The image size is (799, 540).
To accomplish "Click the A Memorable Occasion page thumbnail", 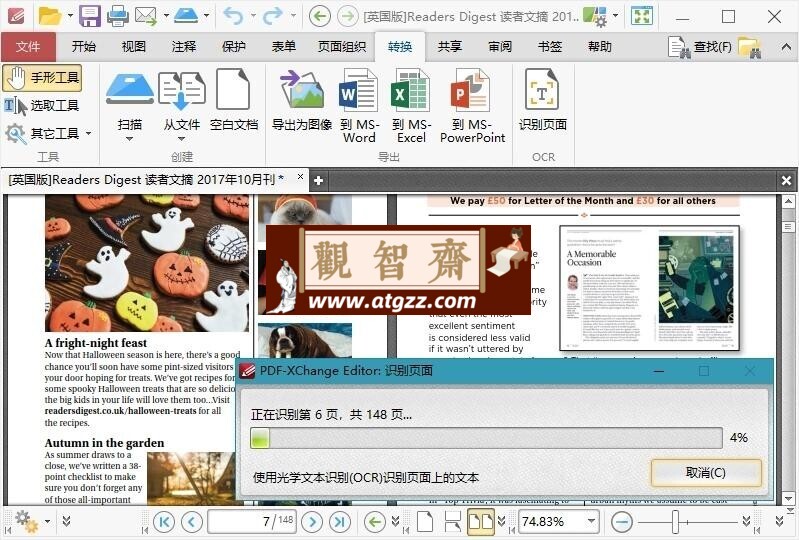I will click(x=649, y=288).
